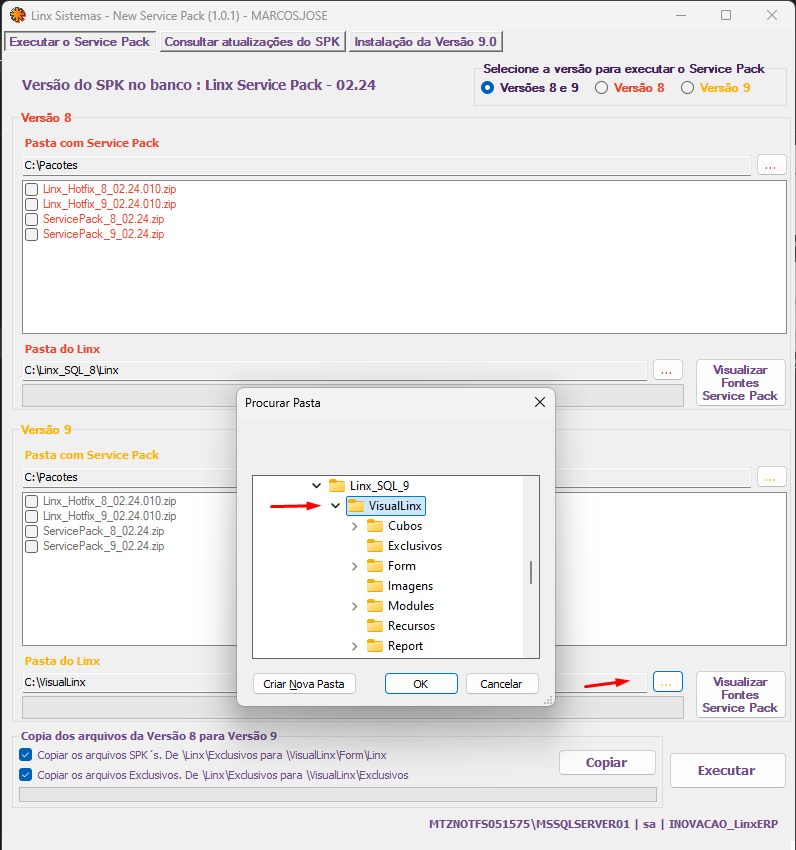Expand the Cubos folder
Screen dimensions: 796x850
tap(355, 526)
